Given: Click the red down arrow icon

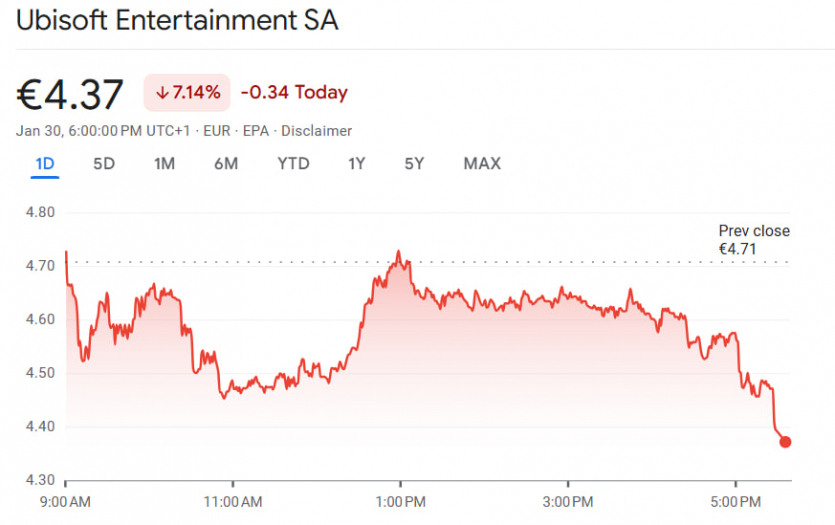Looking at the screenshot, I should pos(162,93).
